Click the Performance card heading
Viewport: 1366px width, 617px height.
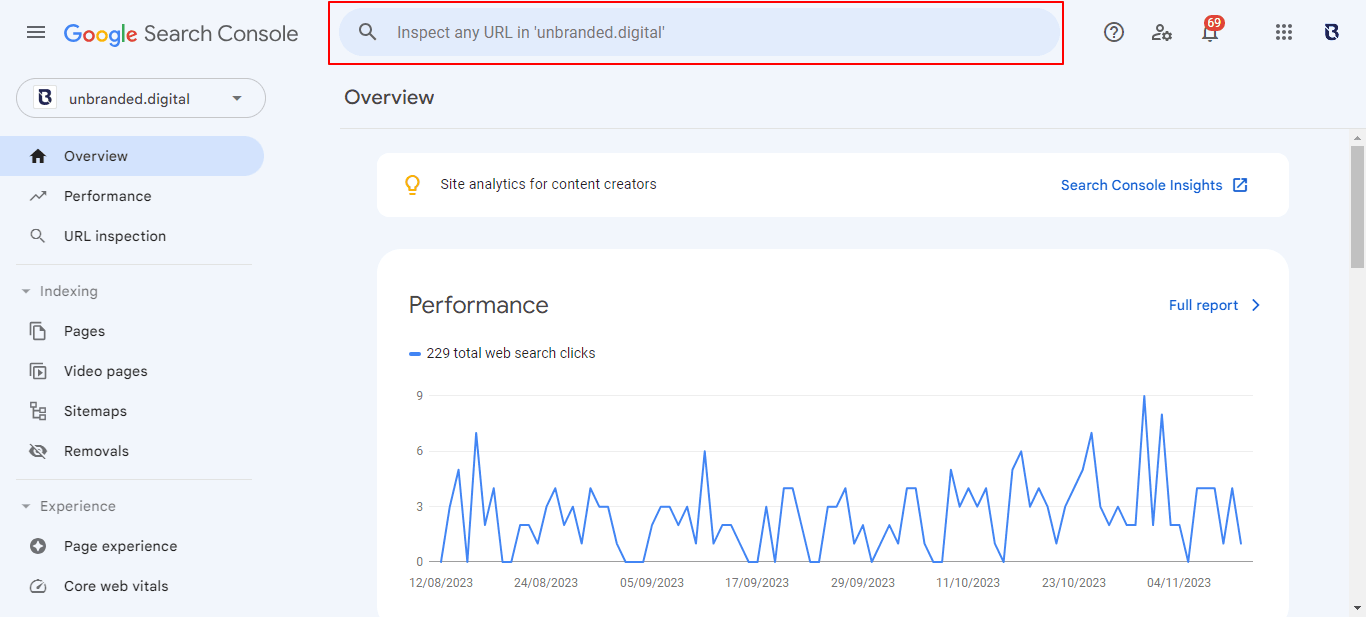coord(479,305)
